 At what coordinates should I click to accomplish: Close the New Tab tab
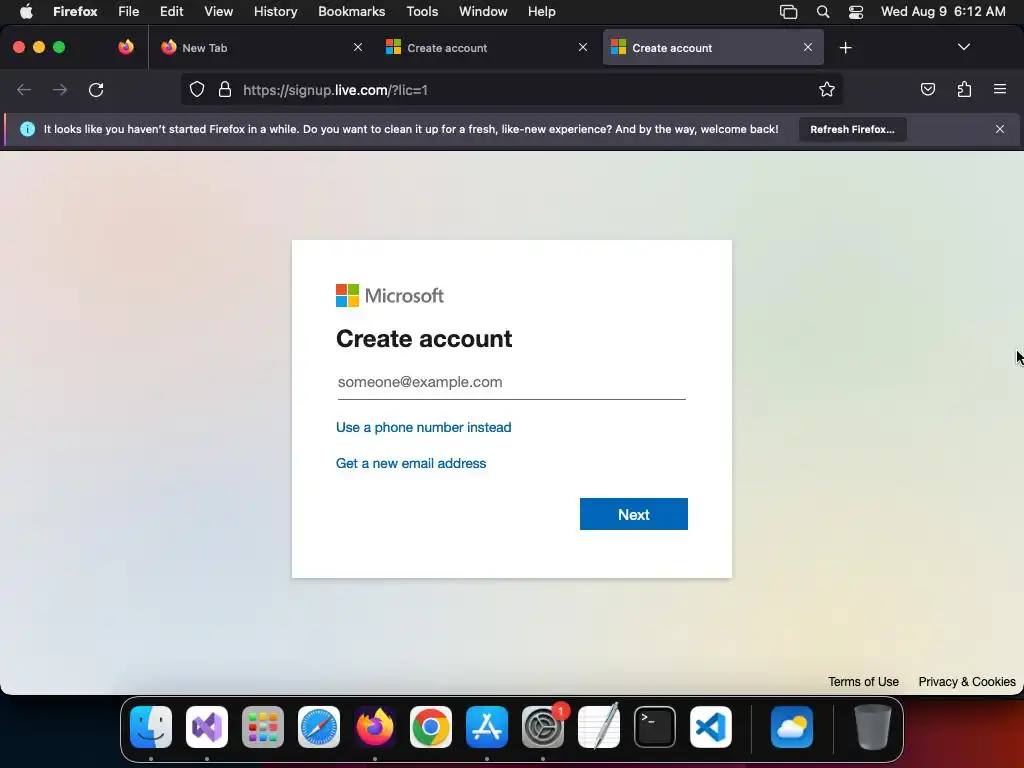[x=358, y=47]
